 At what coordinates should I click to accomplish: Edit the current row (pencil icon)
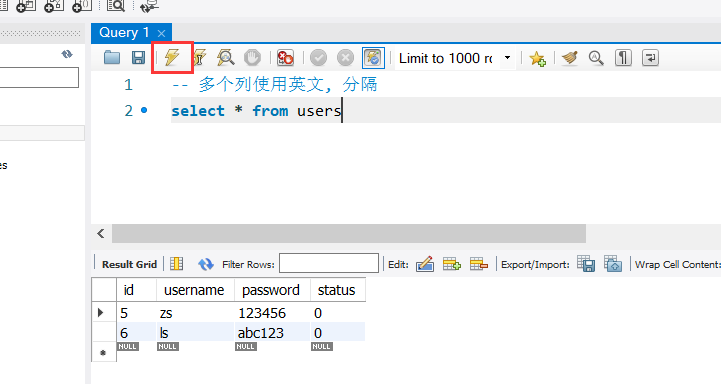click(x=425, y=264)
